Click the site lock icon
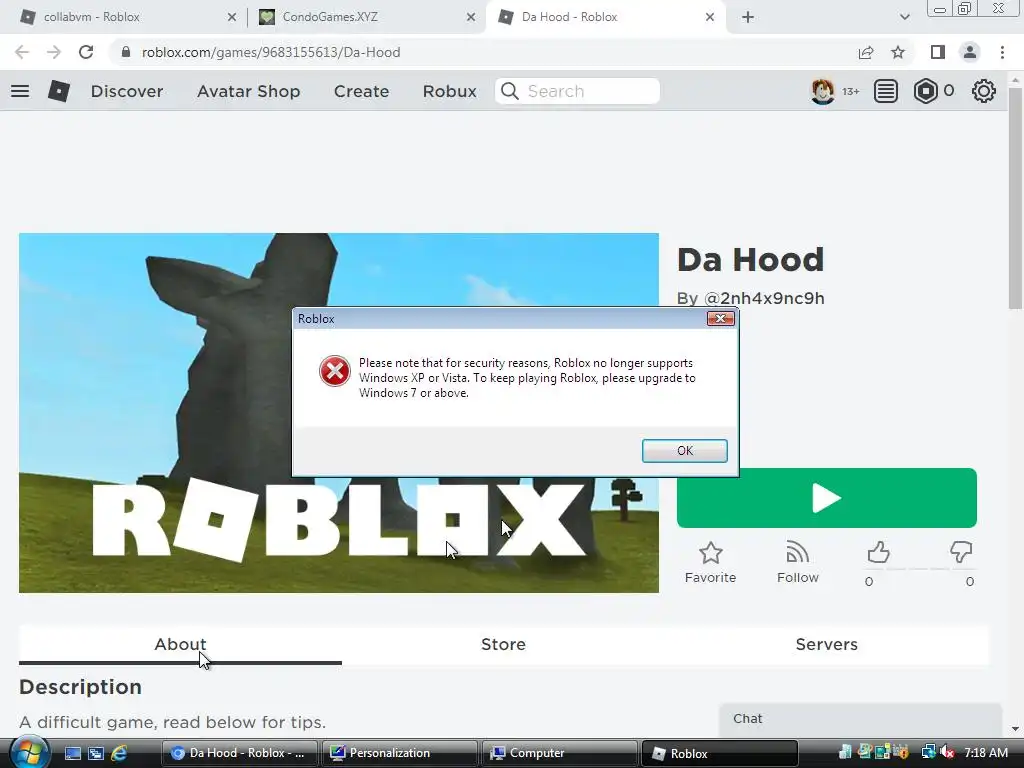The image size is (1024, 768). pos(126,52)
